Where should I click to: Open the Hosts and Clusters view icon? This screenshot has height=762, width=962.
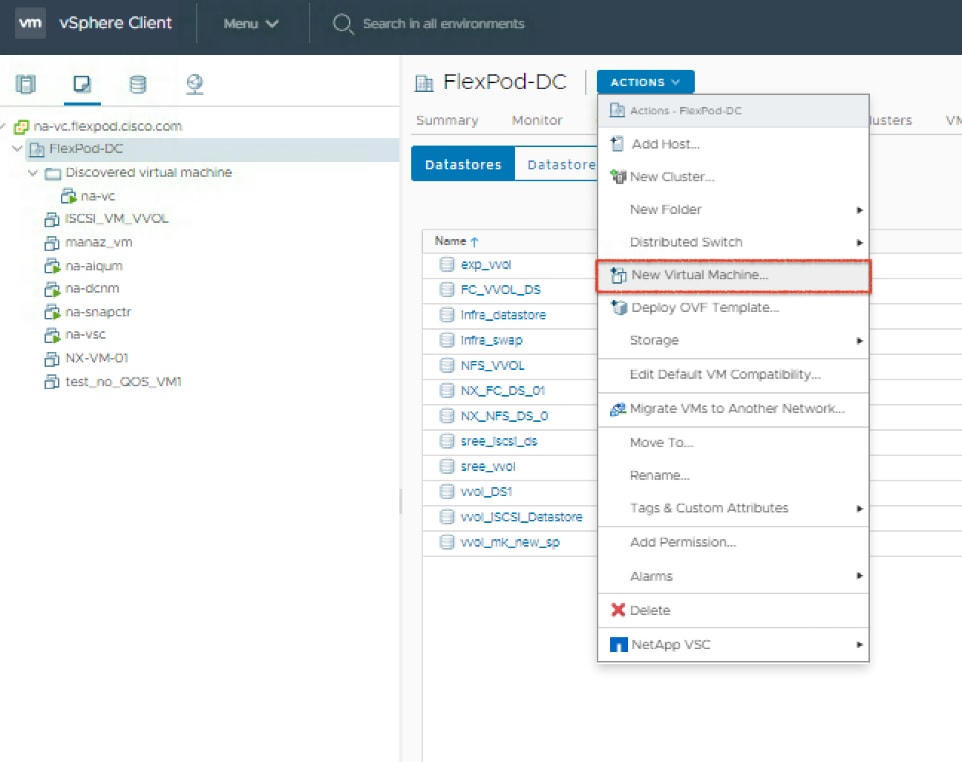point(26,84)
